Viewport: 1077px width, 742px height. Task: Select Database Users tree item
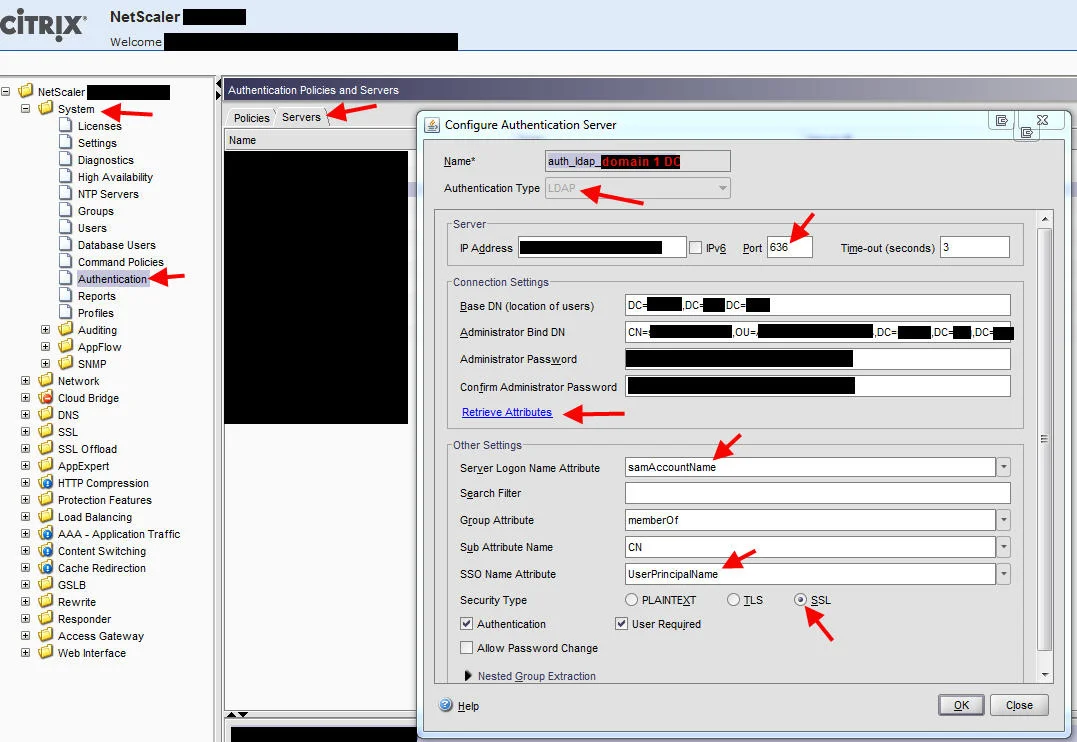[116, 245]
